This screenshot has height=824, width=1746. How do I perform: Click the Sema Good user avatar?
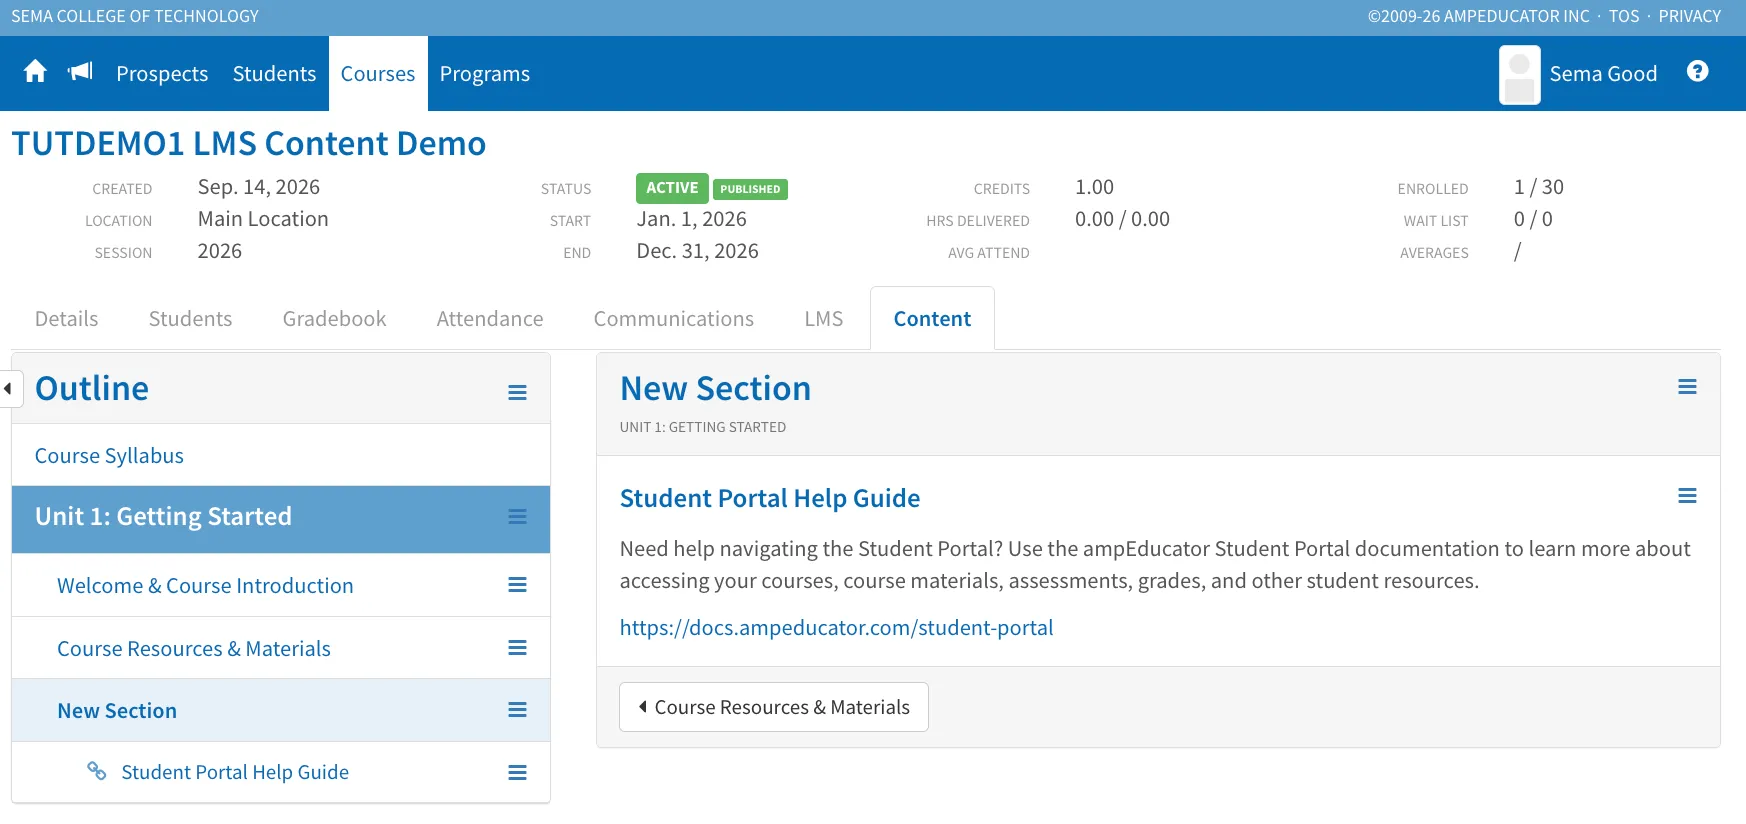tap(1519, 75)
